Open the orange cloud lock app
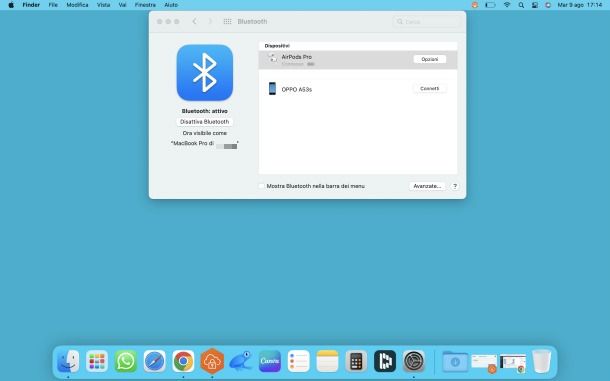Image resolution: width=610 pixels, height=381 pixels. point(212,361)
